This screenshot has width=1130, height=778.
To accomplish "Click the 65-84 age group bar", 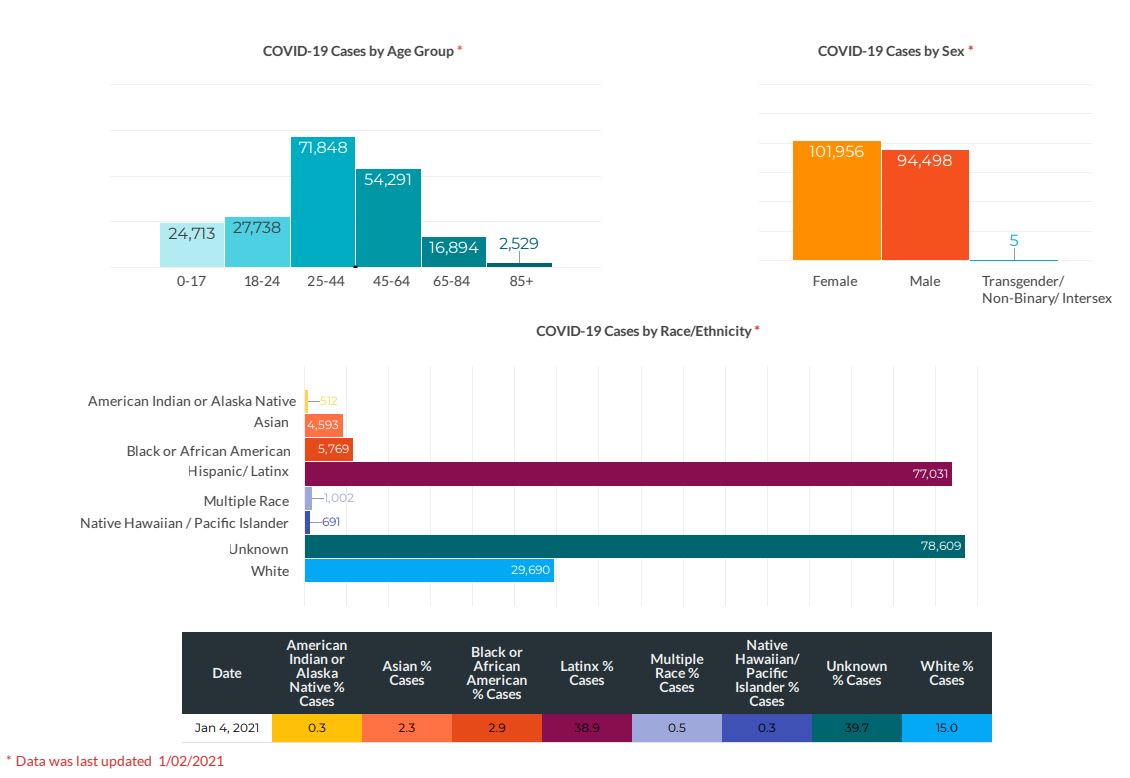I will [453, 252].
